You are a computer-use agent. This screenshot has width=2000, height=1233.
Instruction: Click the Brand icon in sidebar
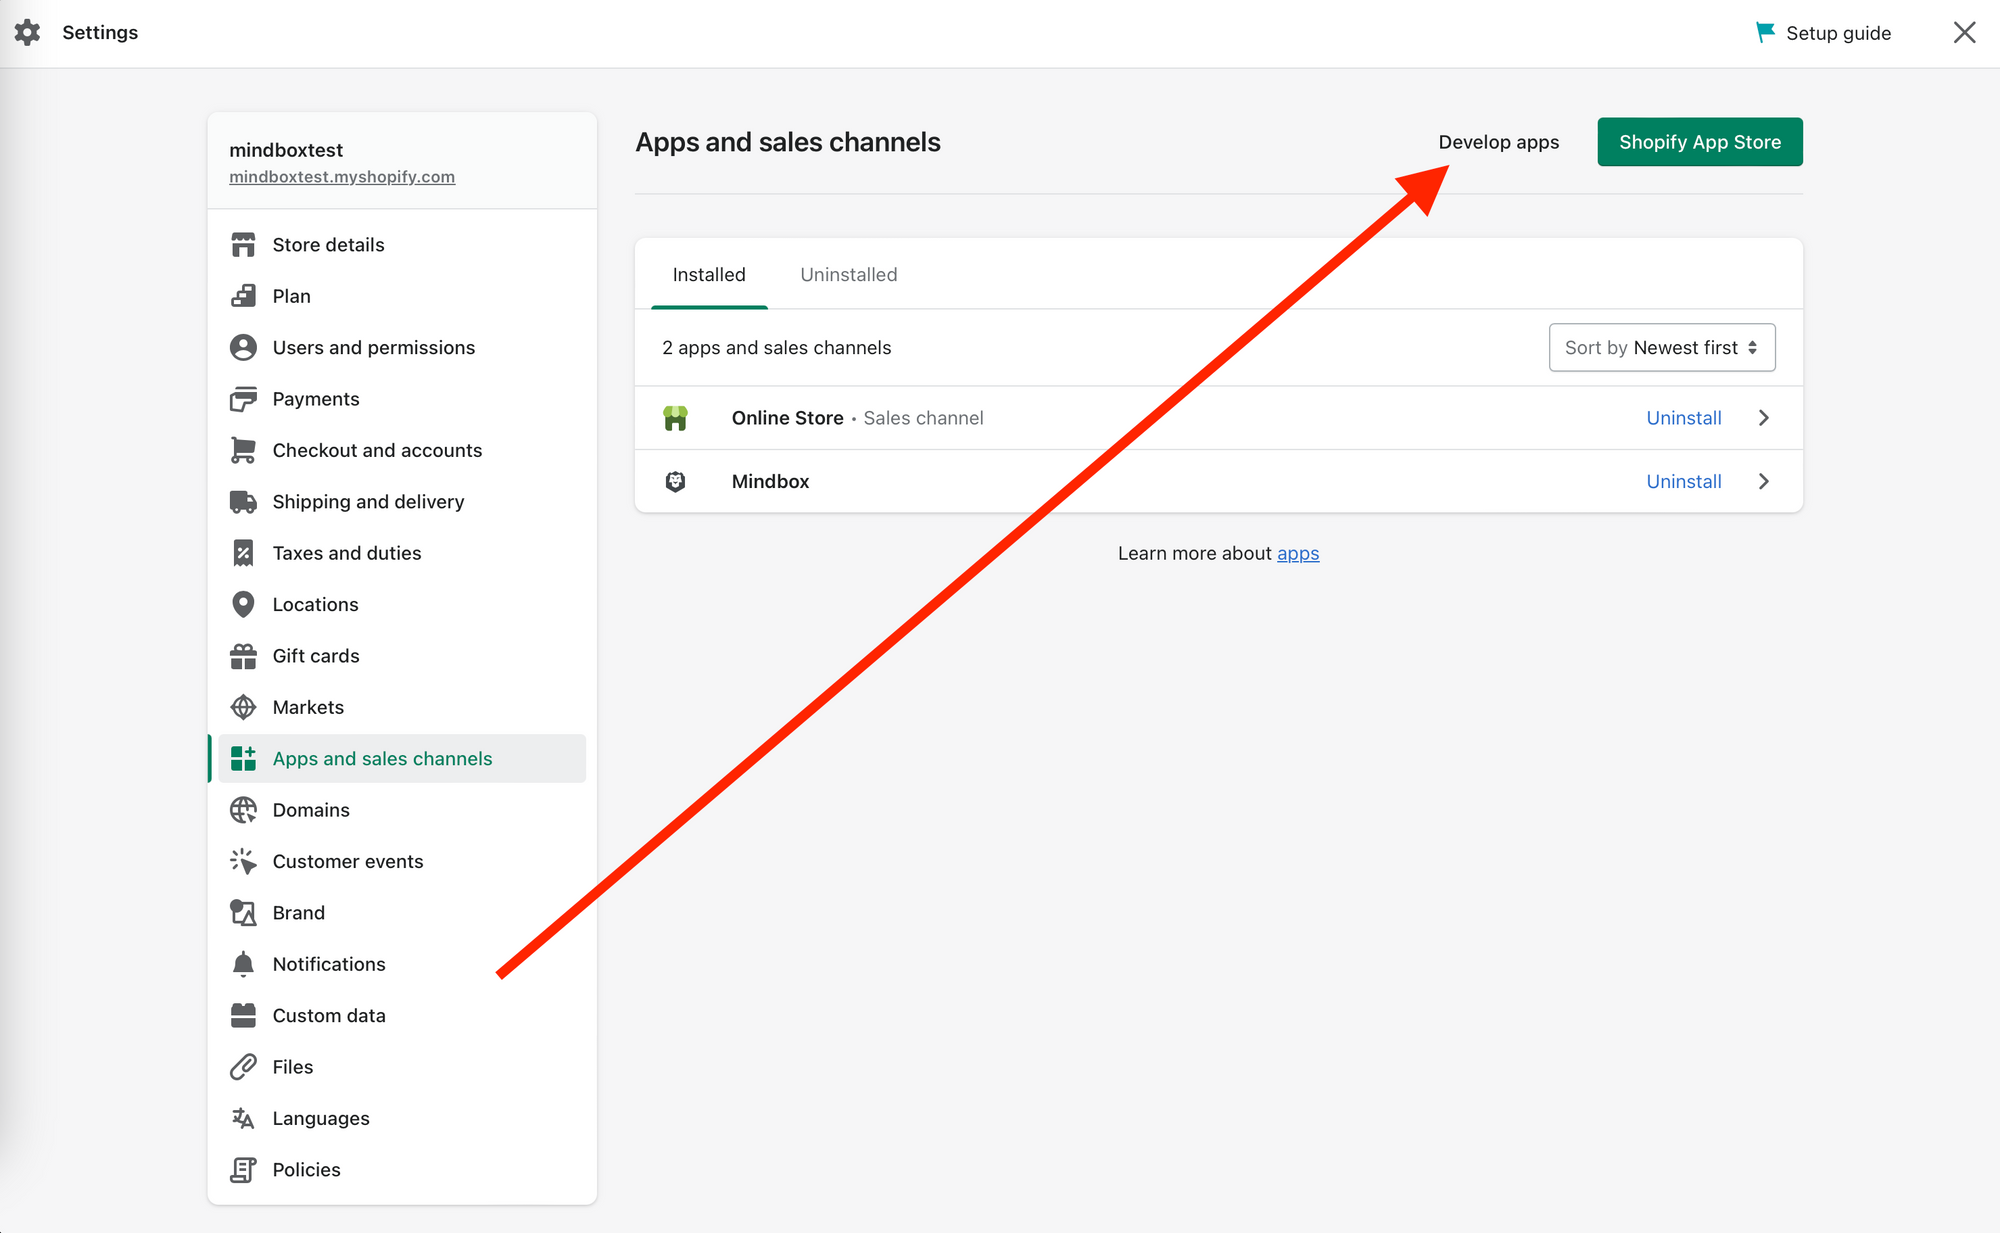point(243,913)
